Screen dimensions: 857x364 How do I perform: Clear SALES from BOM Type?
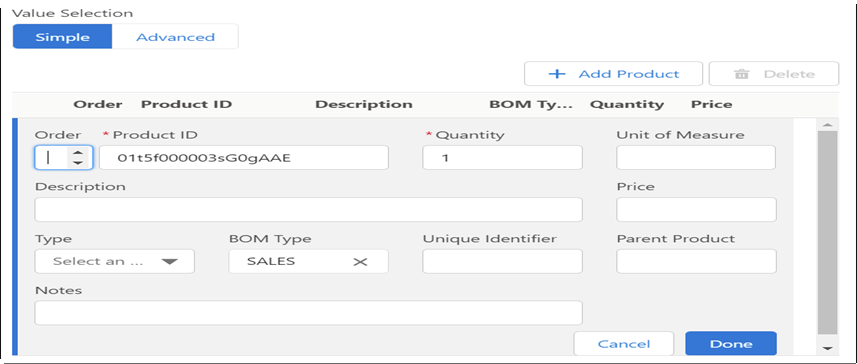[360, 262]
